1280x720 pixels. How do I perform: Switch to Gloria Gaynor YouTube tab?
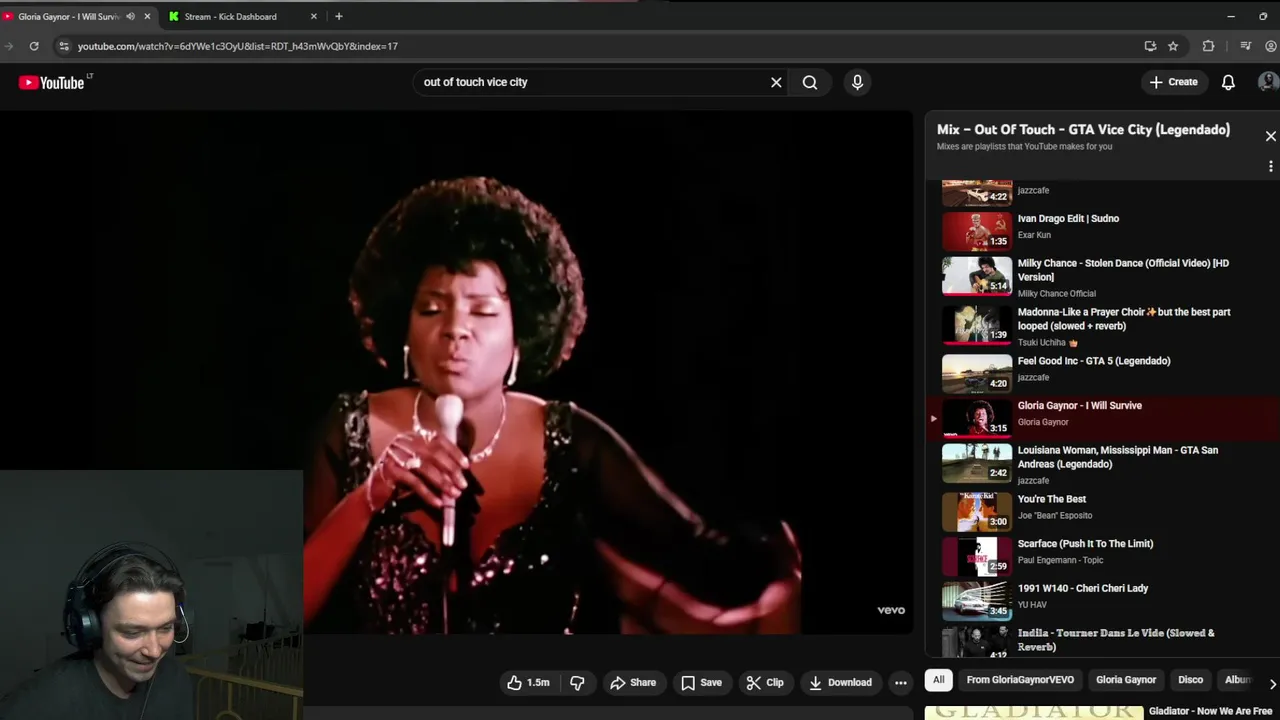click(x=68, y=16)
